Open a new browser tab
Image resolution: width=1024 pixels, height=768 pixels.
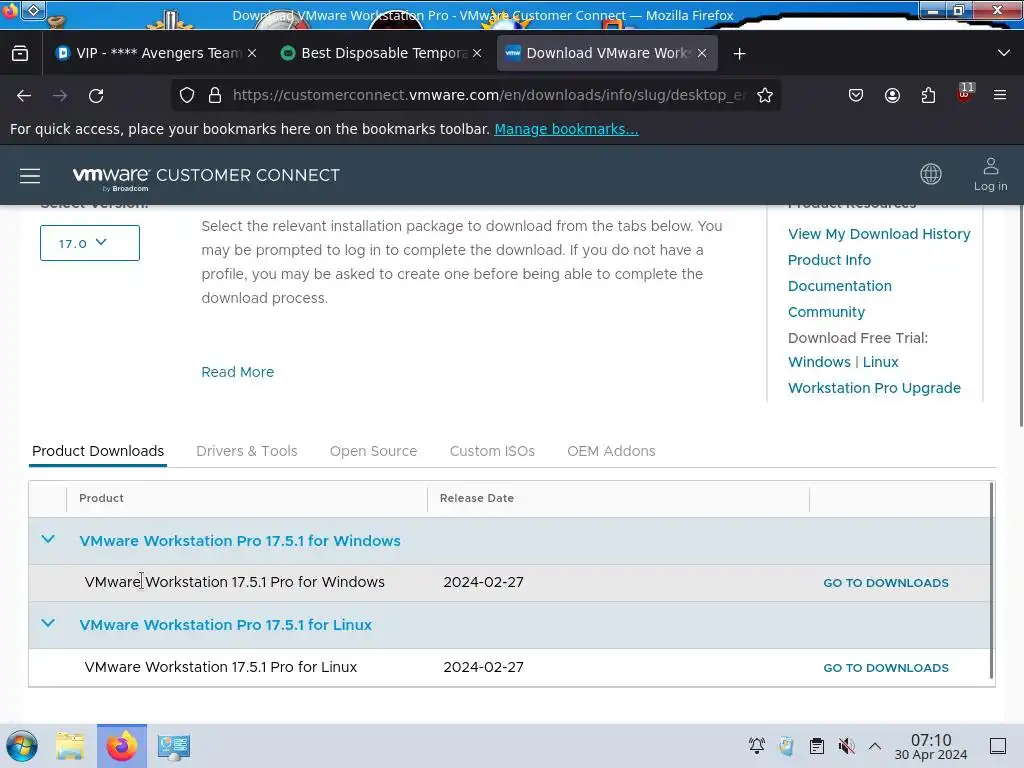point(739,54)
